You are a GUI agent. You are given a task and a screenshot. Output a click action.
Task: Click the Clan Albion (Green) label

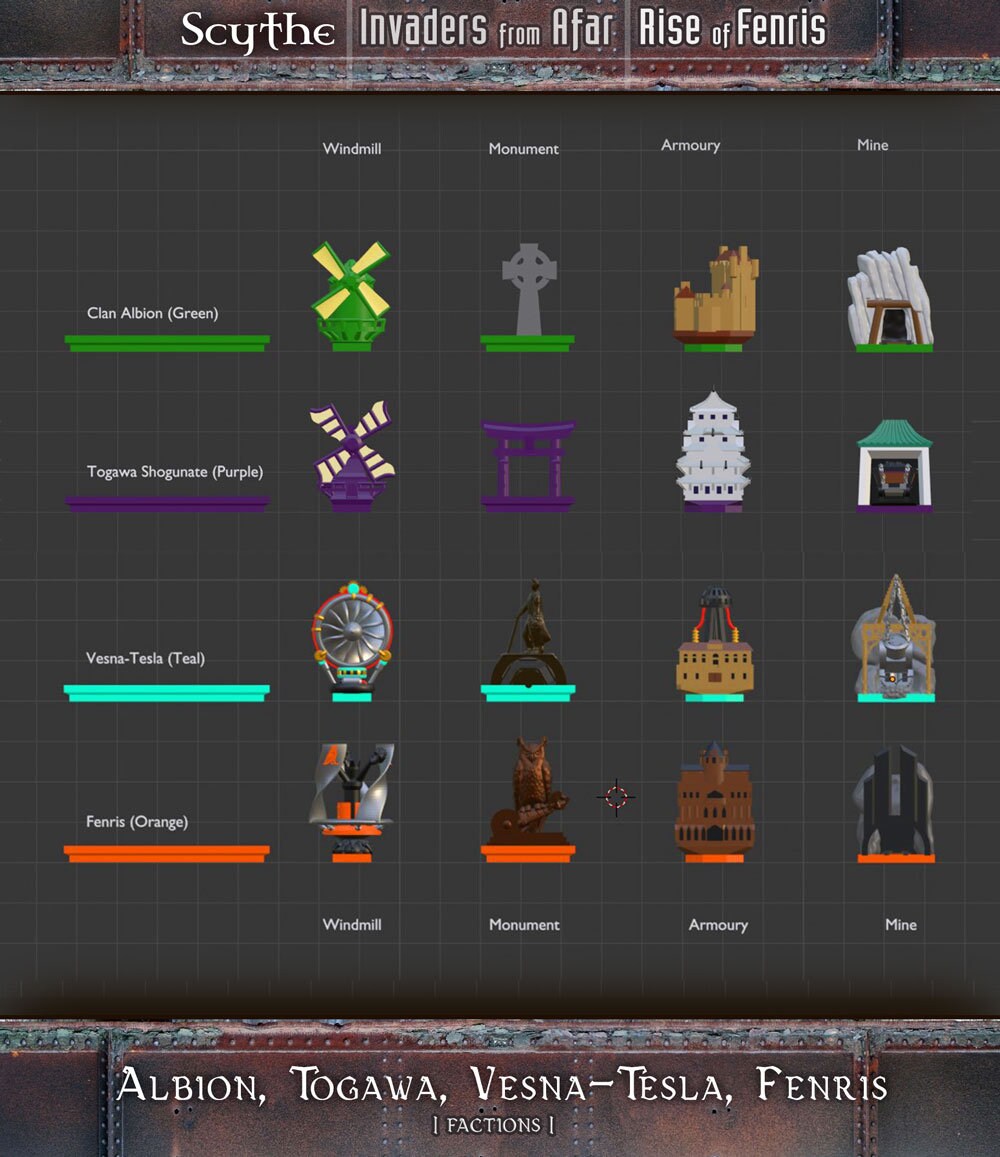pyautogui.click(x=153, y=313)
